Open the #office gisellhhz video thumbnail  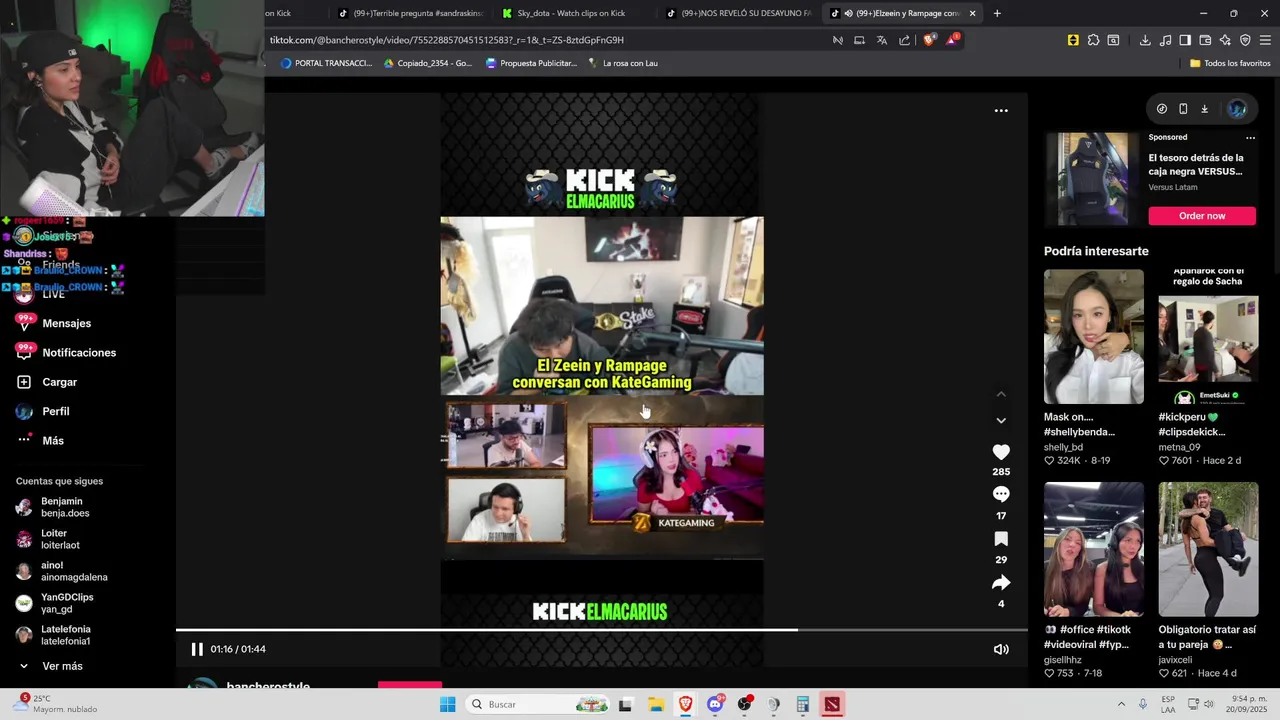1093,549
